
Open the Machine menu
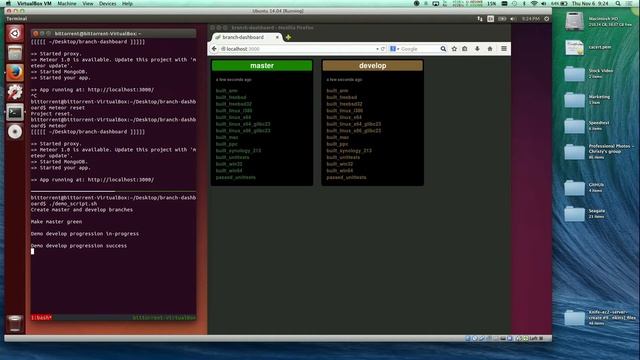(67, 3)
